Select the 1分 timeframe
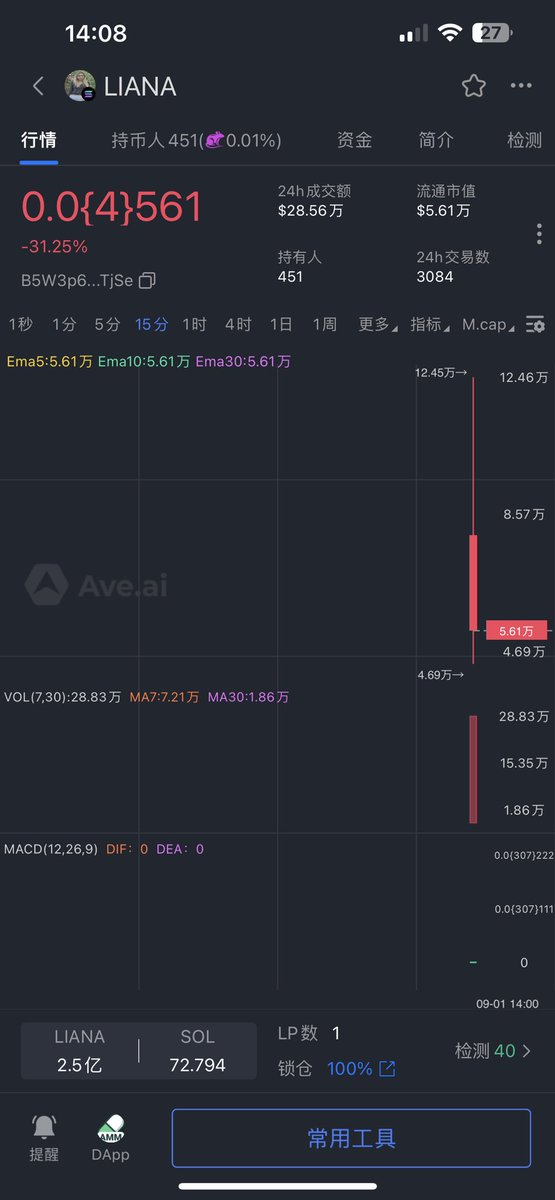 64,324
